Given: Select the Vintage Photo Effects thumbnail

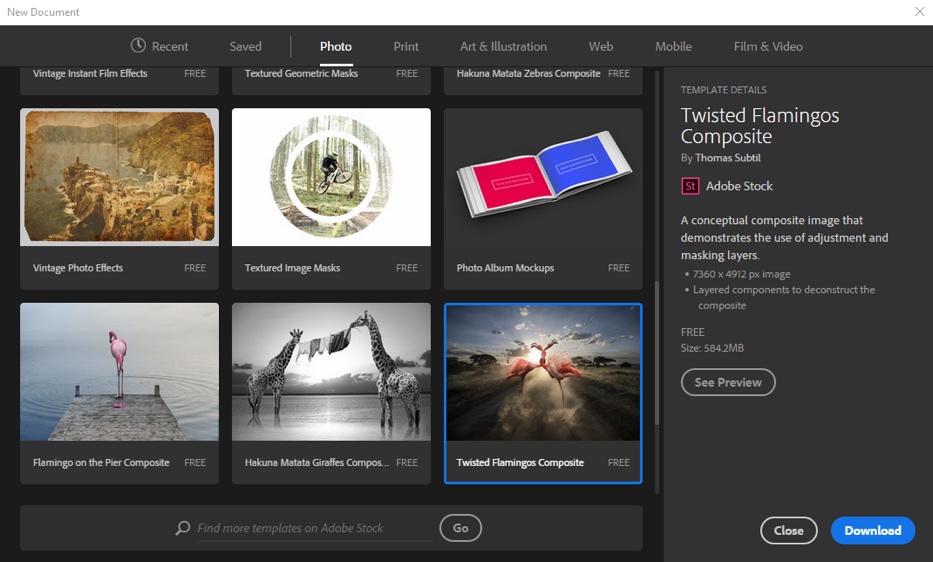Looking at the screenshot, I should pyautogui.click(x=119, y=178).
